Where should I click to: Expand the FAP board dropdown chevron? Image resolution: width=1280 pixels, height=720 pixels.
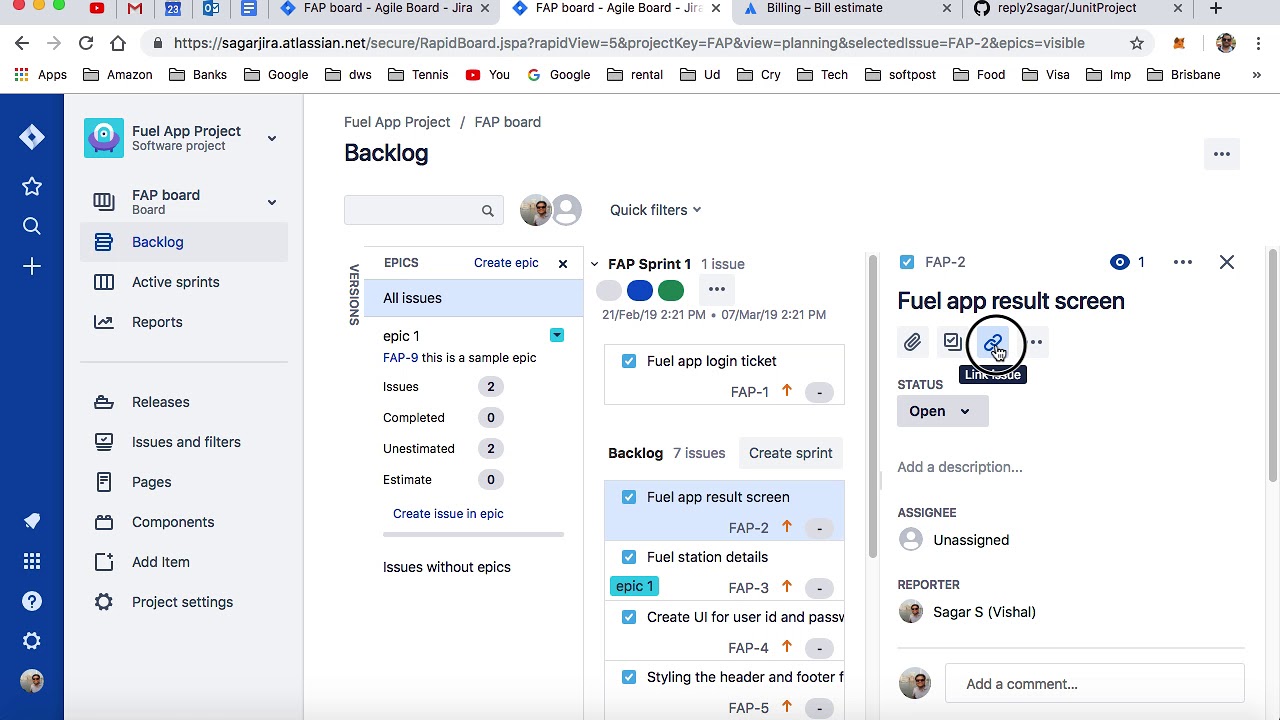click(x=272, y=203)
